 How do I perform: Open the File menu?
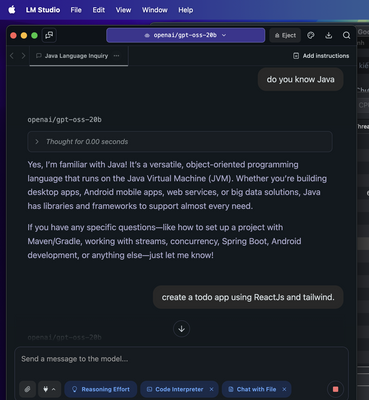click(76, 10)
